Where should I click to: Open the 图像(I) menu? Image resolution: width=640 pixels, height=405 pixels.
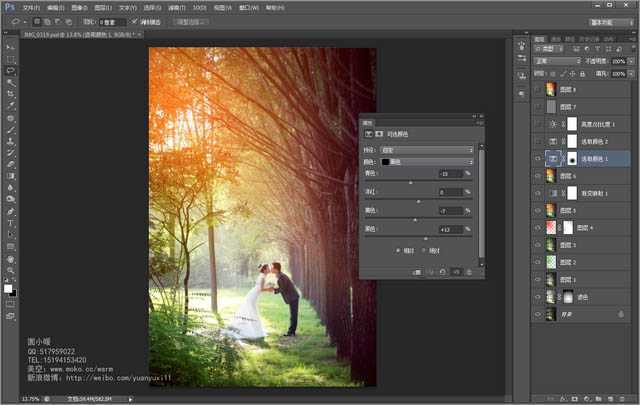79,7
